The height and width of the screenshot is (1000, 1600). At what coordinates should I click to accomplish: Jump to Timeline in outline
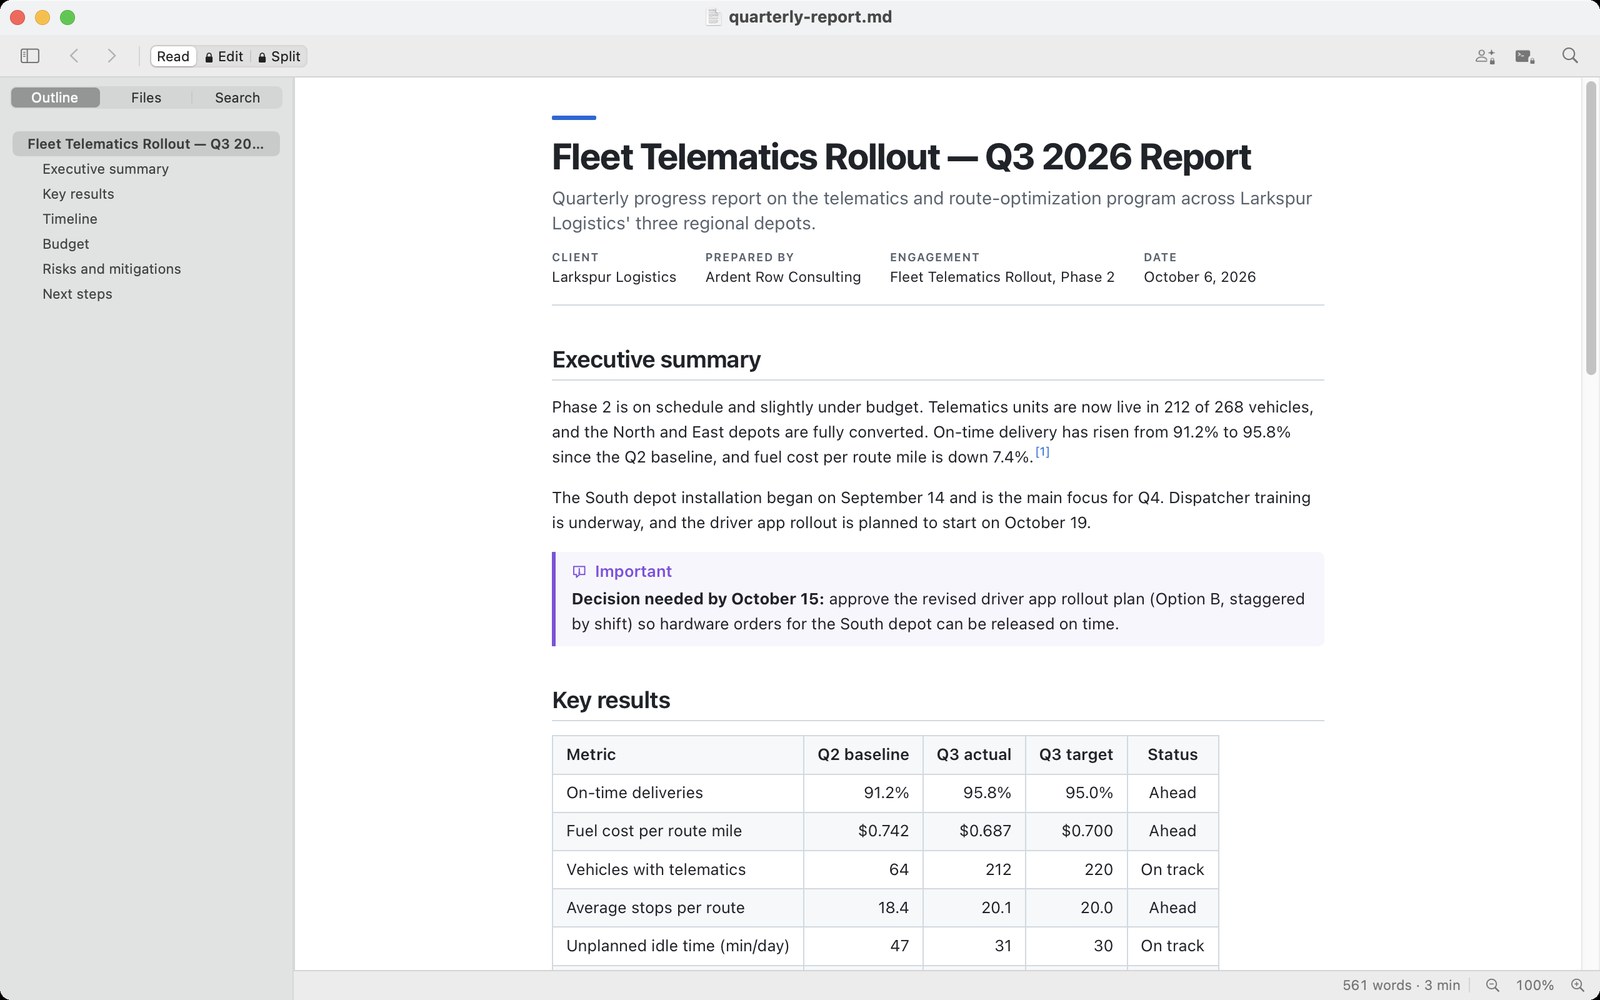click(70, 219)
